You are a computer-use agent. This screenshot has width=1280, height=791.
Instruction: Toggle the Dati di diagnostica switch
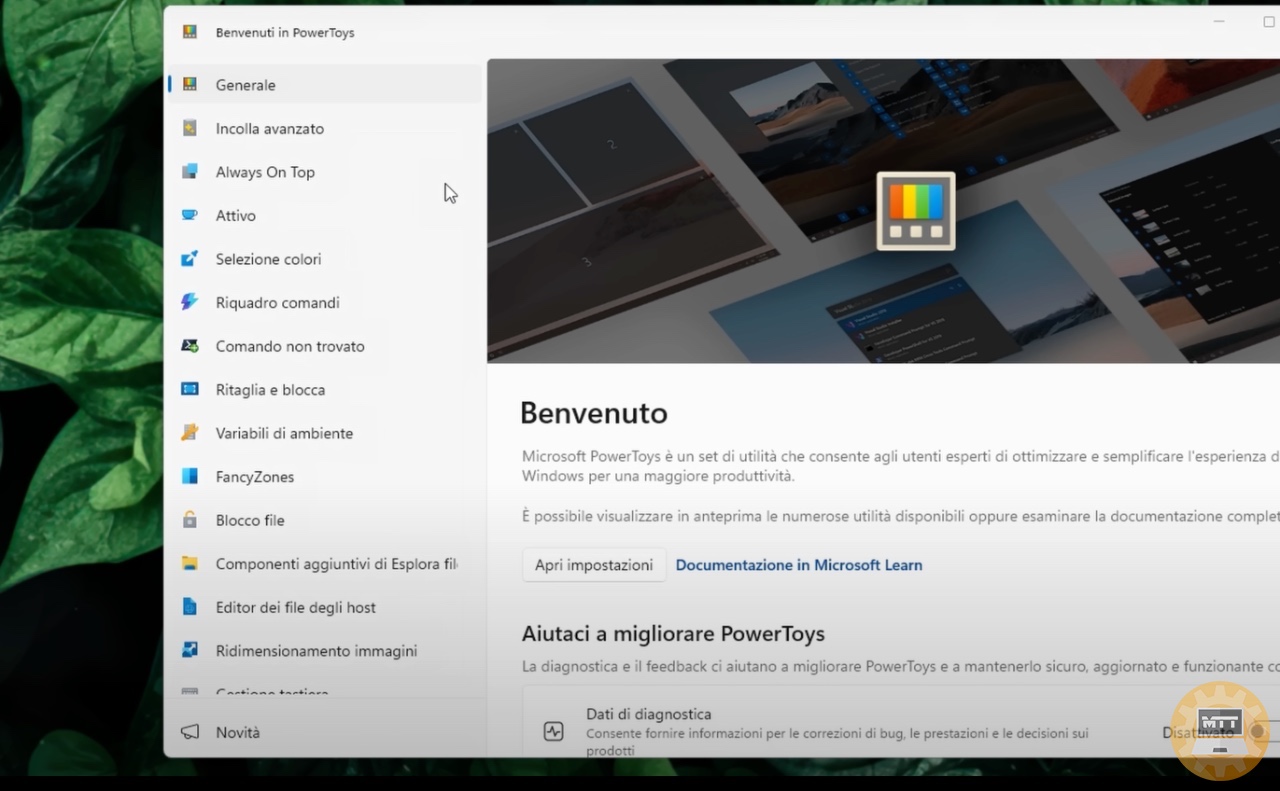click(1262, 732)
